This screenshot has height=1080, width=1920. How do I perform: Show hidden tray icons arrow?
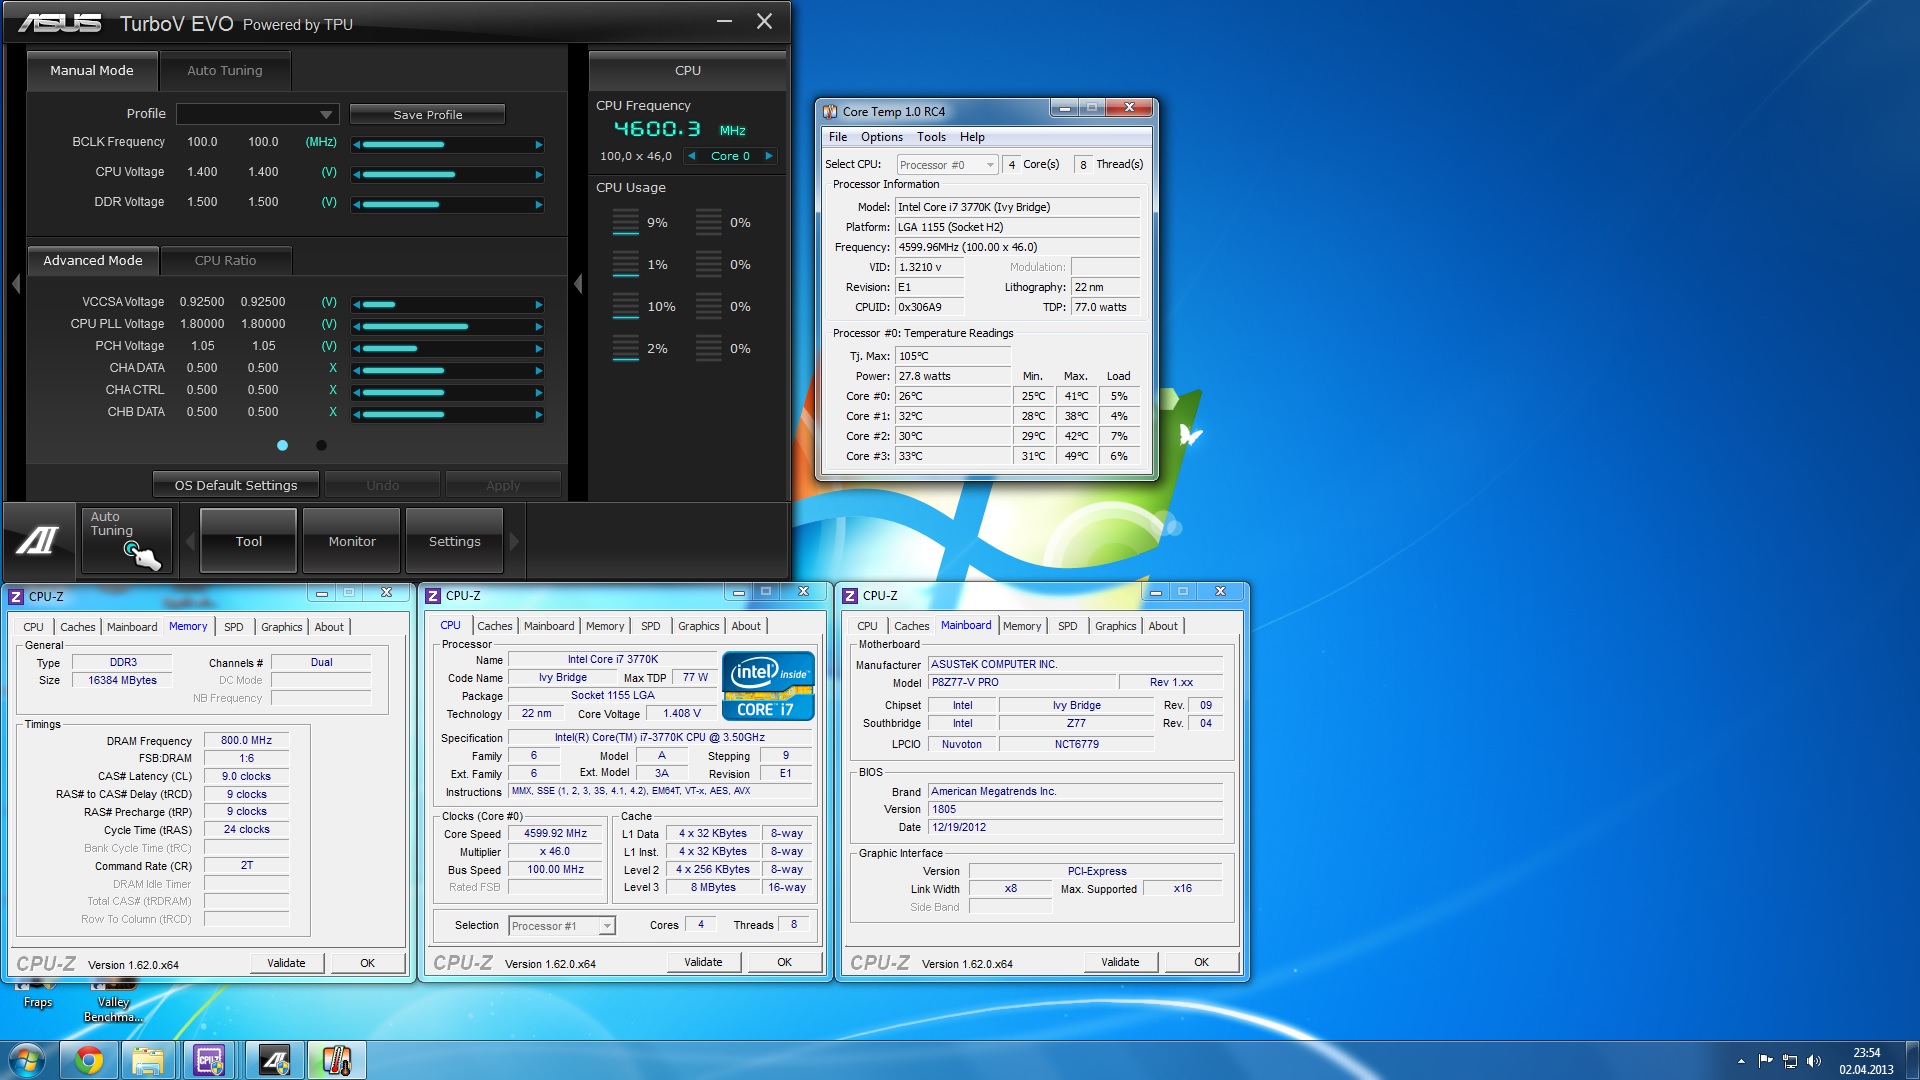coord(1741,1061)
